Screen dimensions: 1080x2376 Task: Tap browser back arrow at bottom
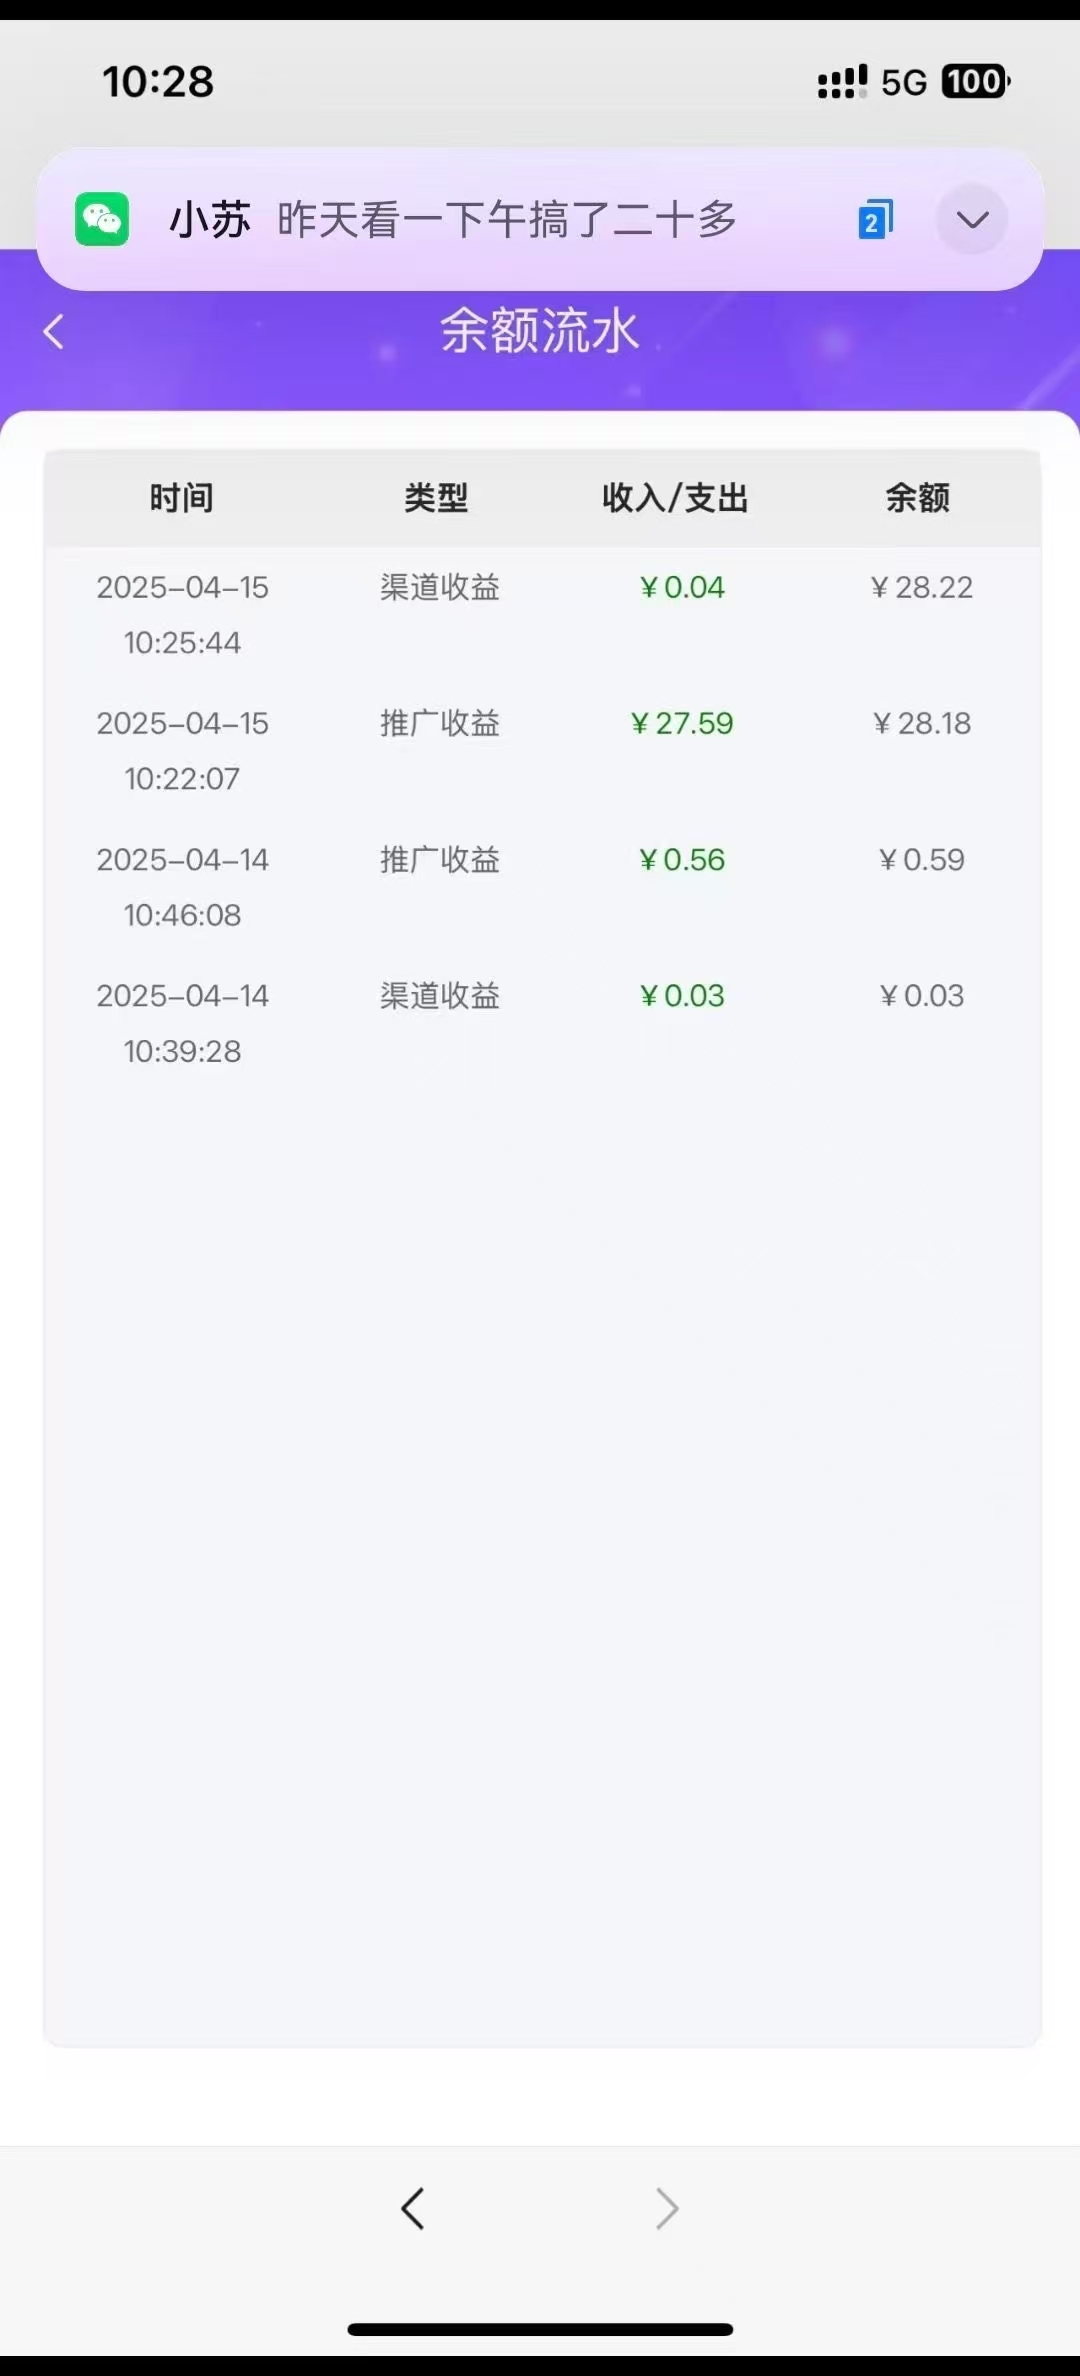[413, 2208]
